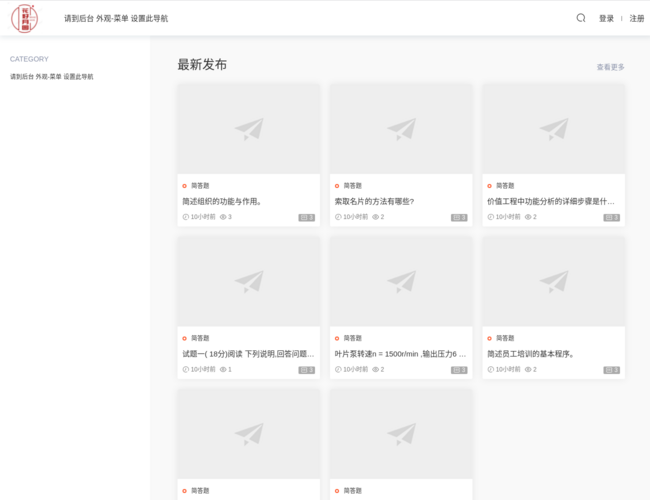This screenshot has height=500, width=650.
Task: Open thumbnail of 索取名片的方法有哪些 post
Action: [401, 129]
